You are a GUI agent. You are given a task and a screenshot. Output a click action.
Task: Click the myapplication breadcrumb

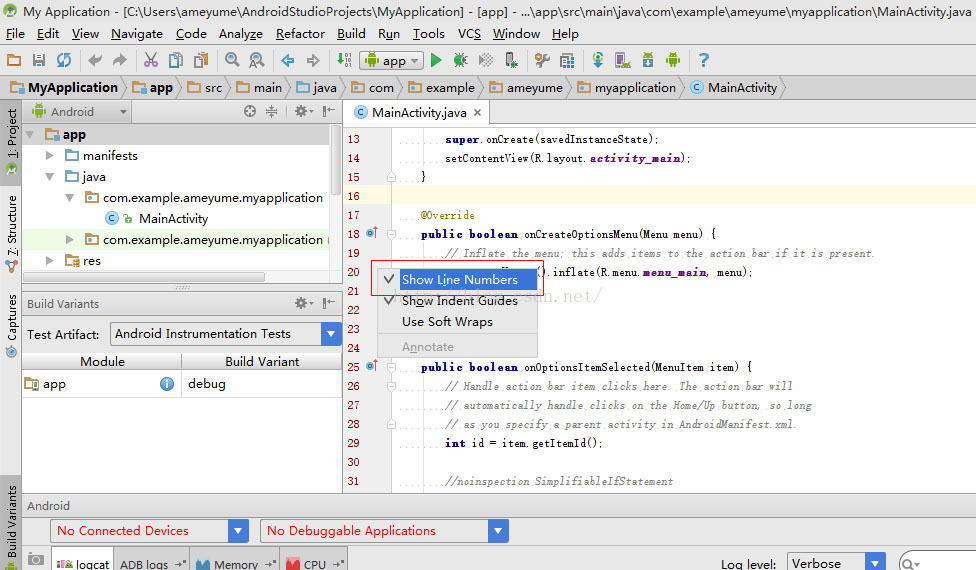point(627,88)
